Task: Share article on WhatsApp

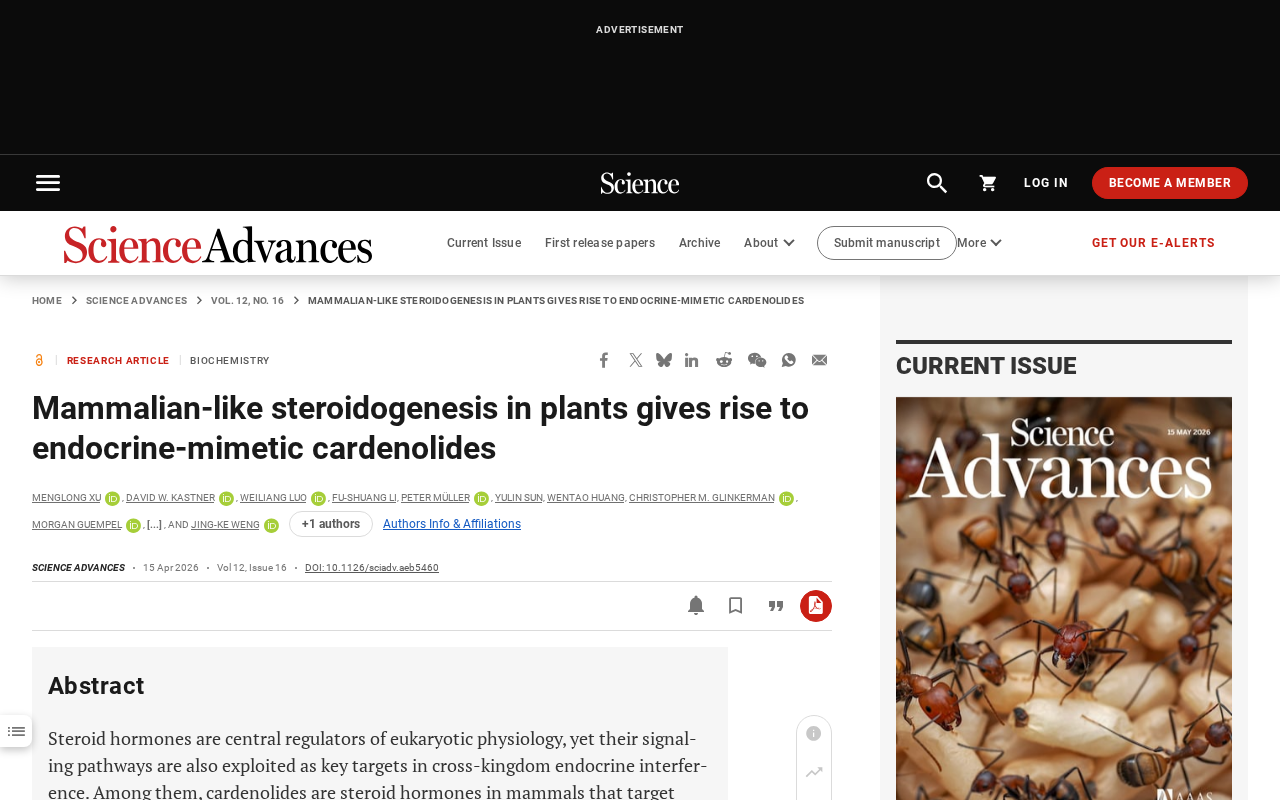Action: (789, 360)
